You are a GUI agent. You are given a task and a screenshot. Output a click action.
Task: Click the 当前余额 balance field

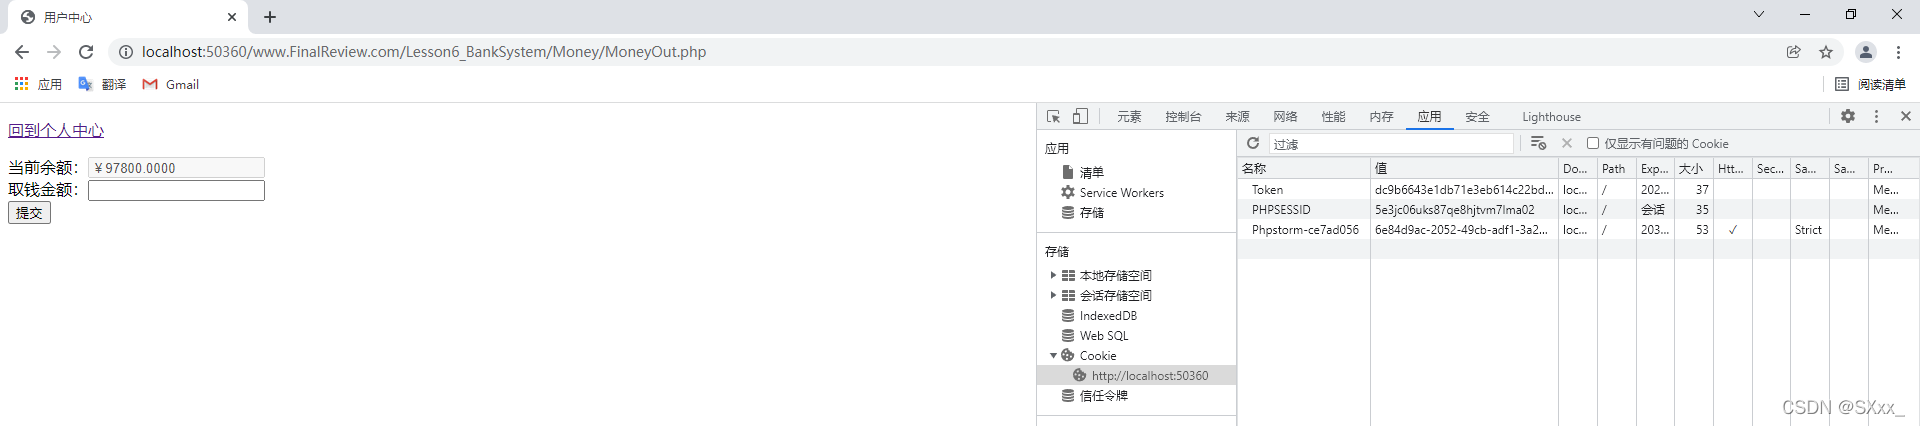(176, 168)
